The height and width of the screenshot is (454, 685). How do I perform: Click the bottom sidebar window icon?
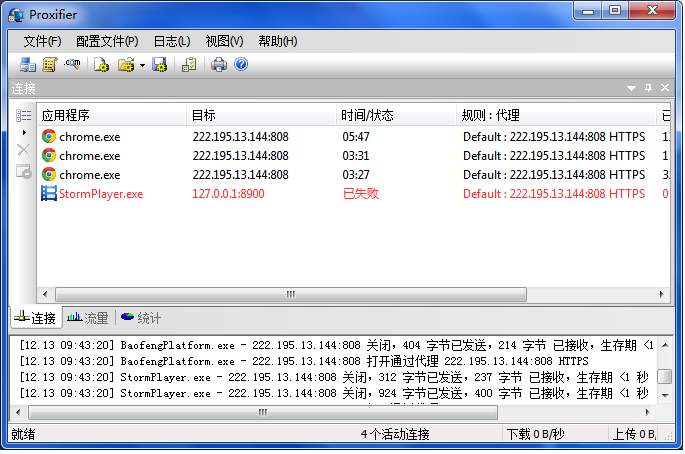coord(24,171)
